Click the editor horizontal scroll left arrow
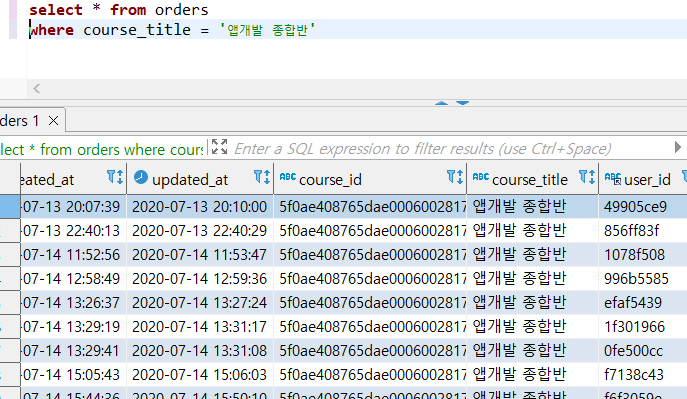This screenshot has width=687, height=399. tap(37, 88)
